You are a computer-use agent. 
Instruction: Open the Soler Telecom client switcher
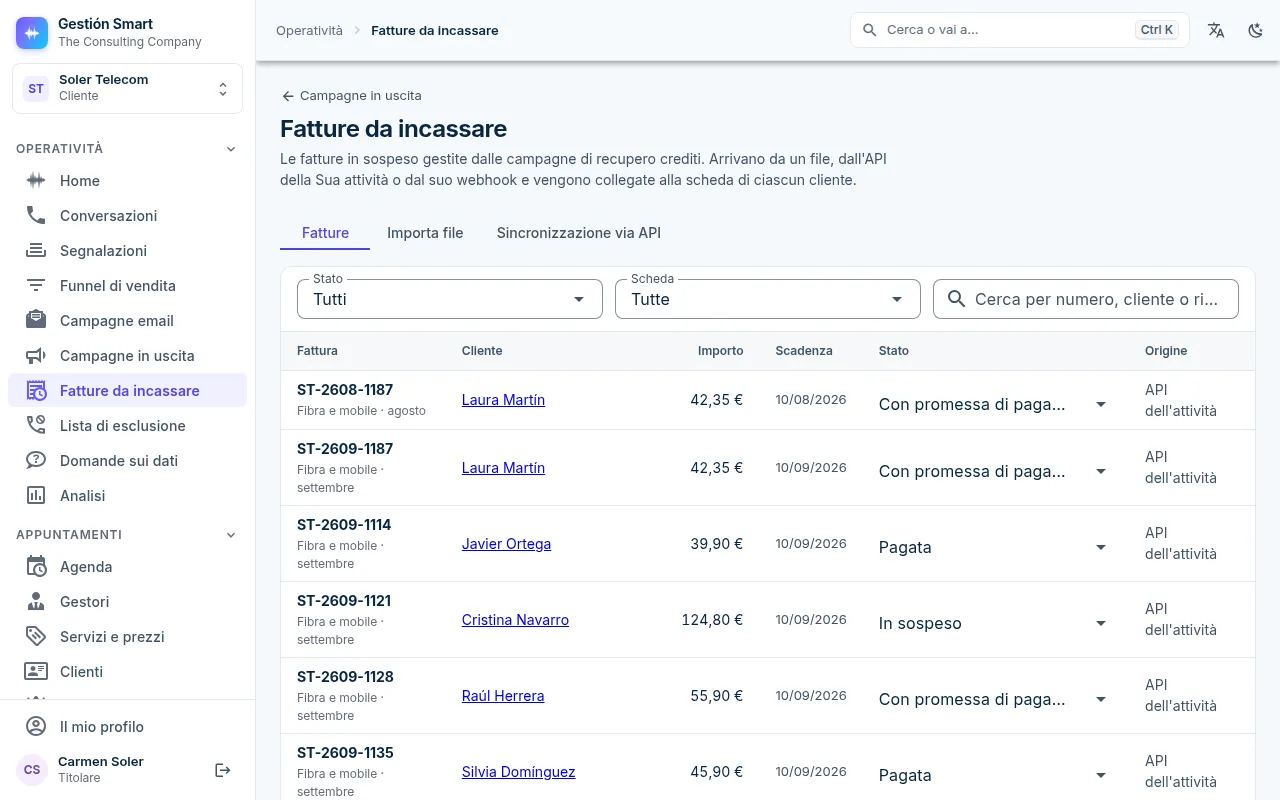127,89
